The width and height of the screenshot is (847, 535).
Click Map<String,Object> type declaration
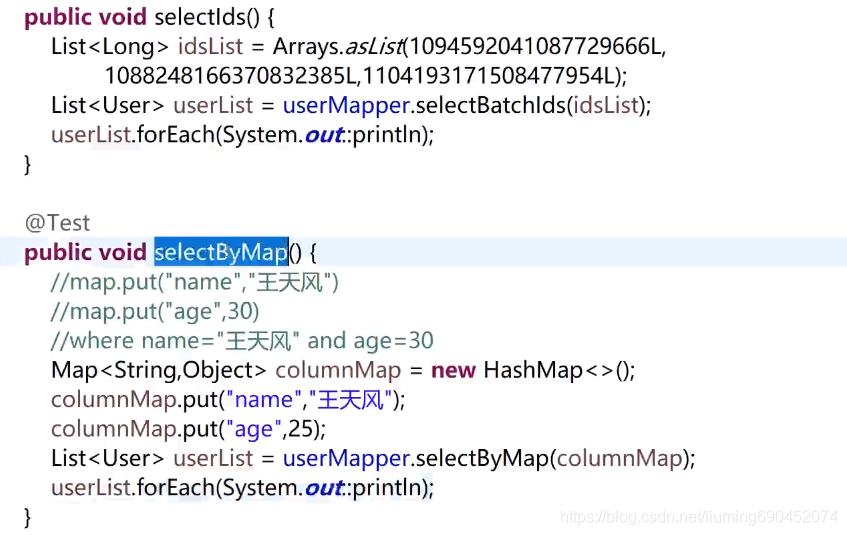159,371
